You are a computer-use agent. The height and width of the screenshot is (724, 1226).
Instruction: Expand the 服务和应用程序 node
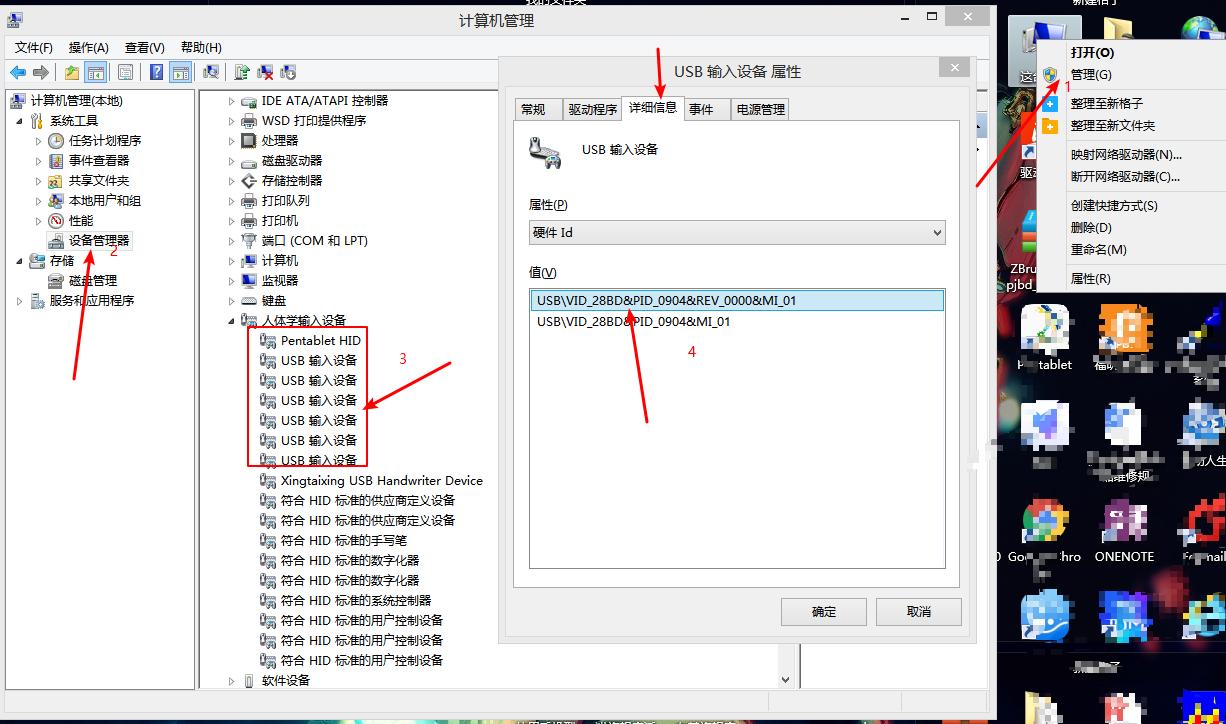click(19, 300)
